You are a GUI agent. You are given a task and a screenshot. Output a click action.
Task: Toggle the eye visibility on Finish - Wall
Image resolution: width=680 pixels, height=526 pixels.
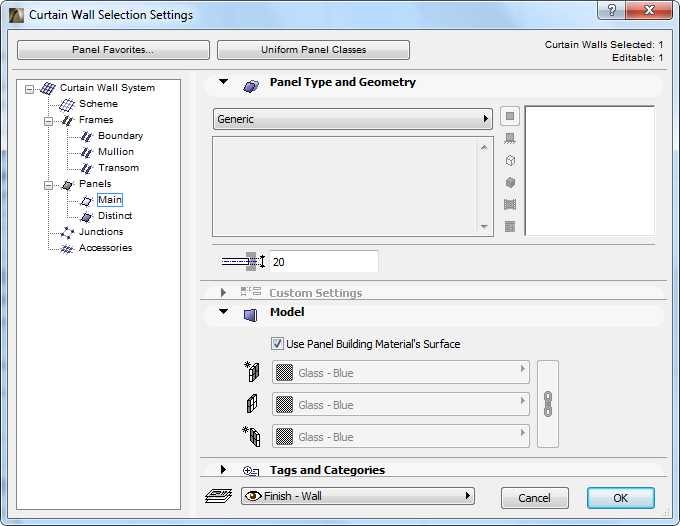click(253, 496)
